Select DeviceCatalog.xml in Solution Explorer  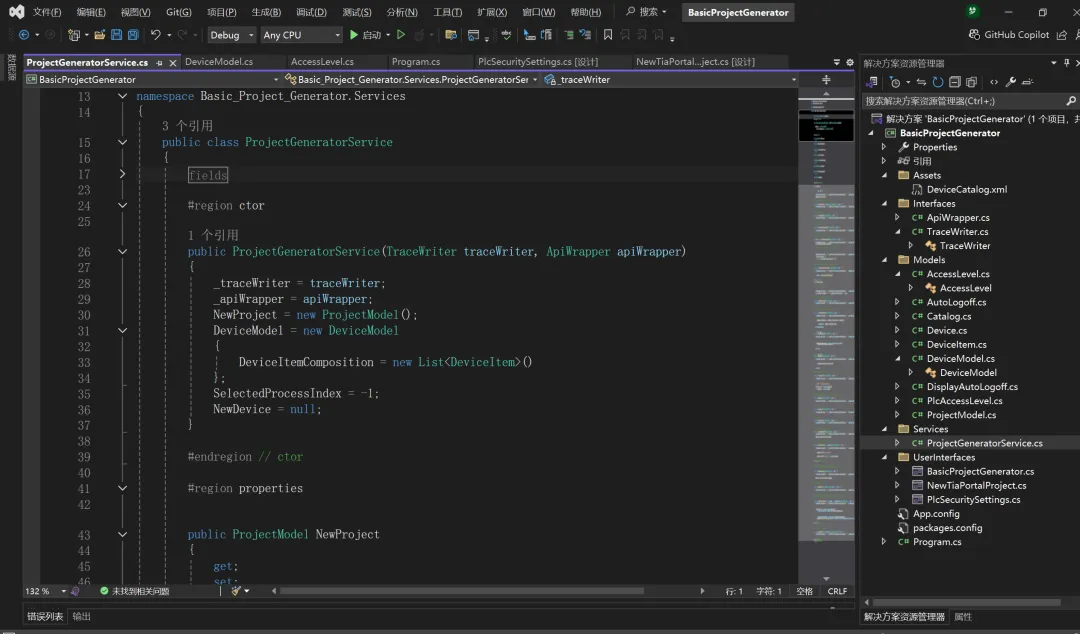pos(966,189)
